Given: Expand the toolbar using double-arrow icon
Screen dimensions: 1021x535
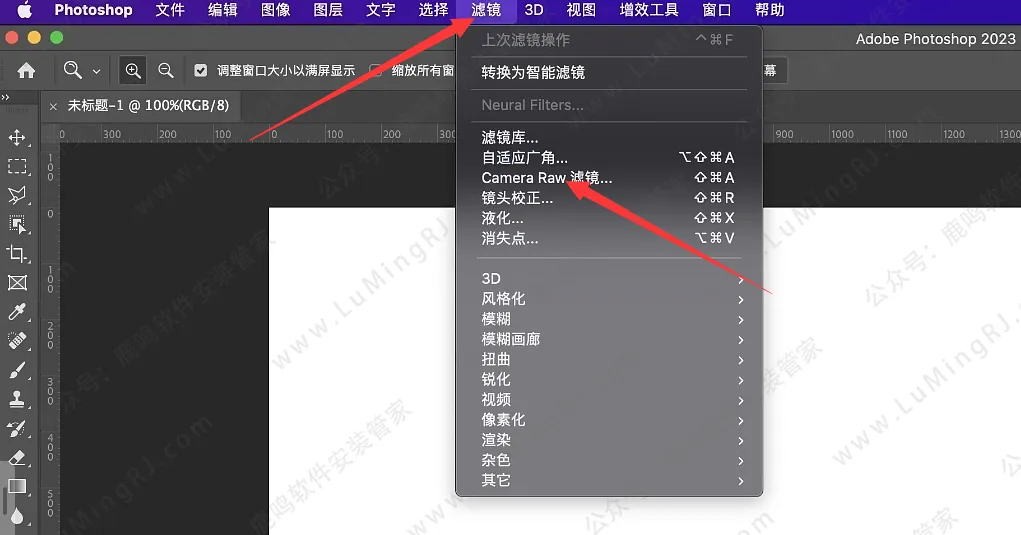Looking at the screenshot, I should point(6,97).
